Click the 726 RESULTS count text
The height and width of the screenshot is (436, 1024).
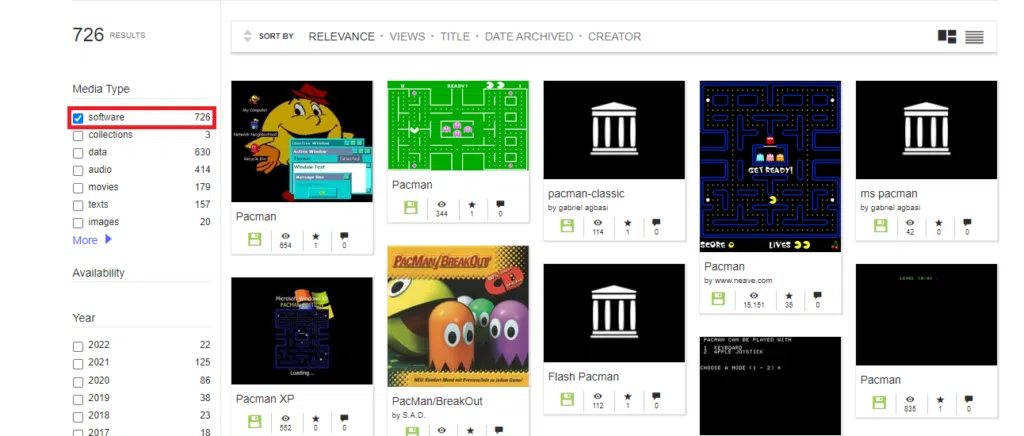coord(109,35)
